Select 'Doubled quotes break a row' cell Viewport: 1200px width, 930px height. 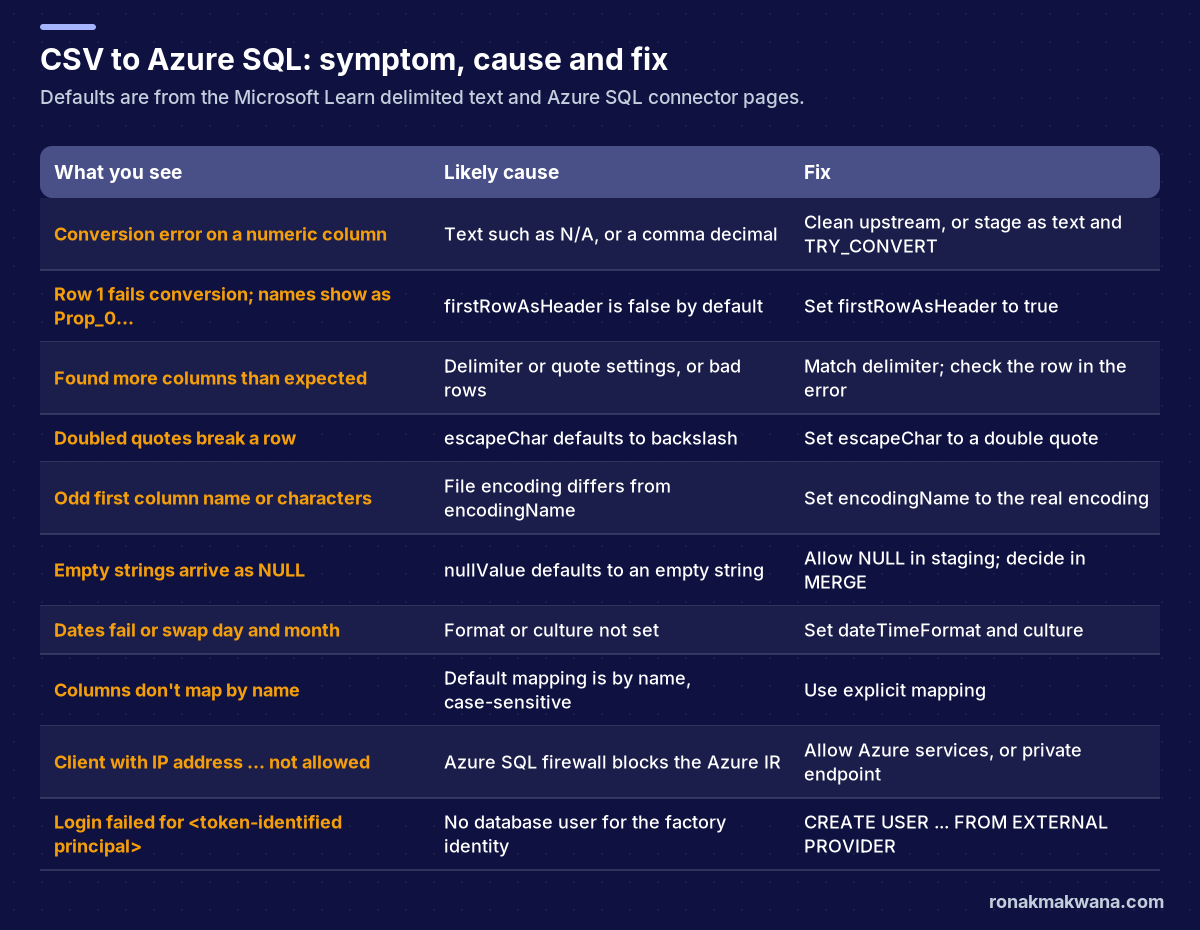175,438
